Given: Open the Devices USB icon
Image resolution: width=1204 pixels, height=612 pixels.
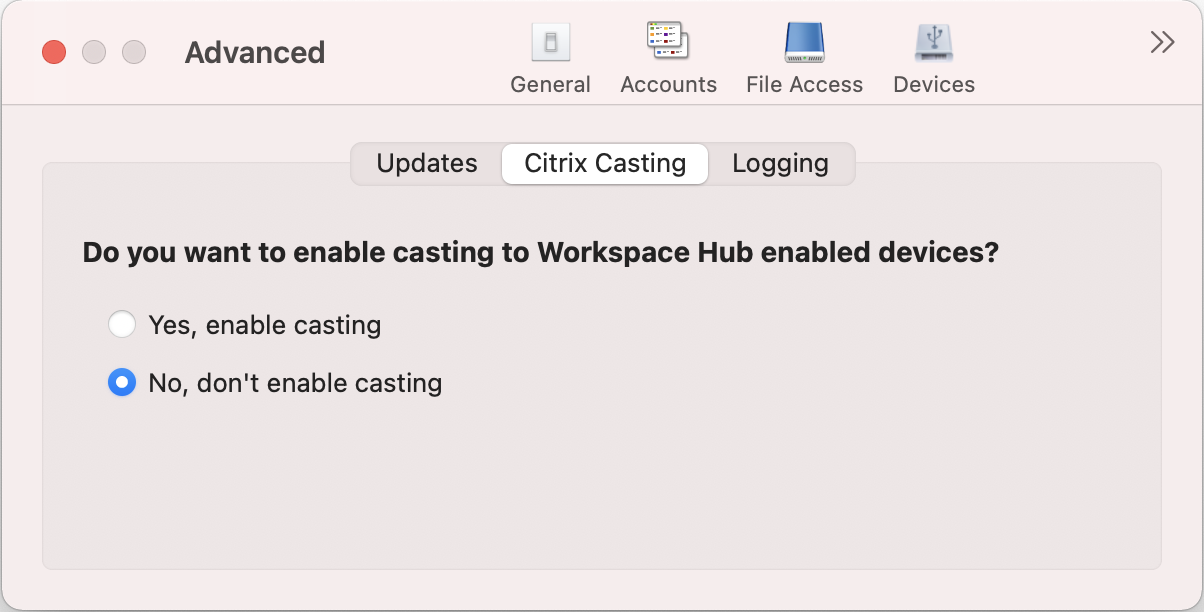Looking at the screenshot, I should (x=934, y=43).
